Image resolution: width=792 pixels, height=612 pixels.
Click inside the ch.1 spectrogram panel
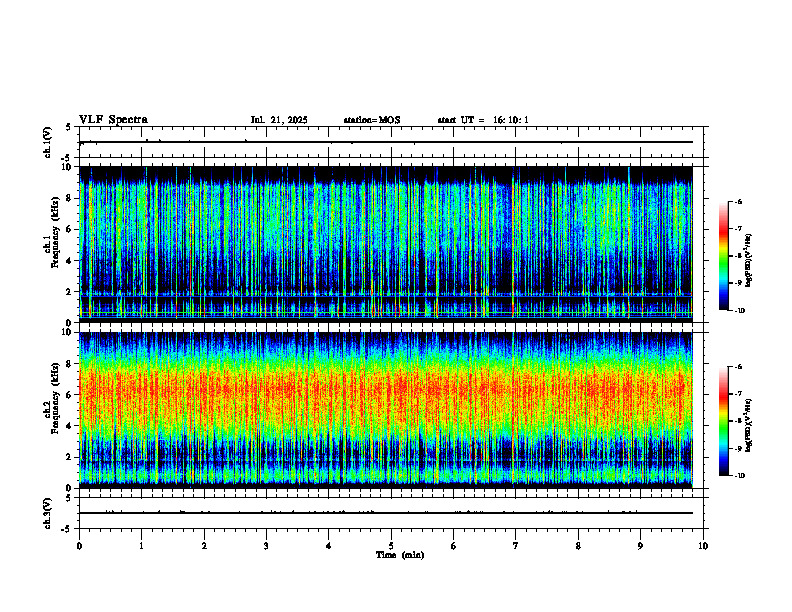[x=386, y=244]
